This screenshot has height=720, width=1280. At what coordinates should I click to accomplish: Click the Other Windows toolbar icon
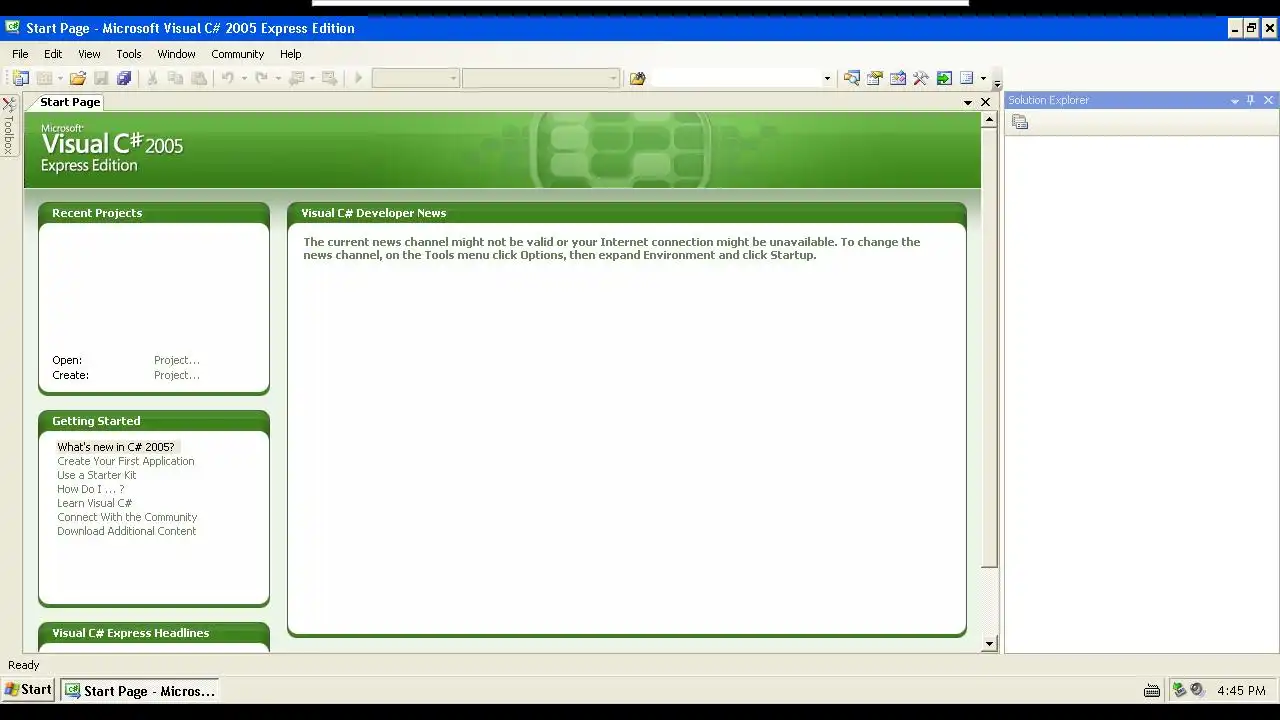coord(967,78)
